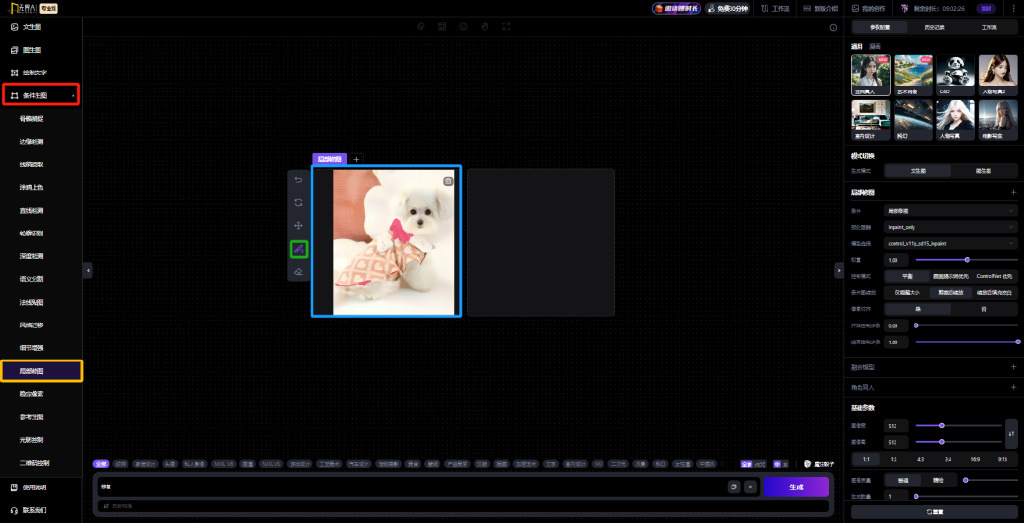Open 我的创作 in the header
This screenshot has height=523, width=1024.
point(868,8)
